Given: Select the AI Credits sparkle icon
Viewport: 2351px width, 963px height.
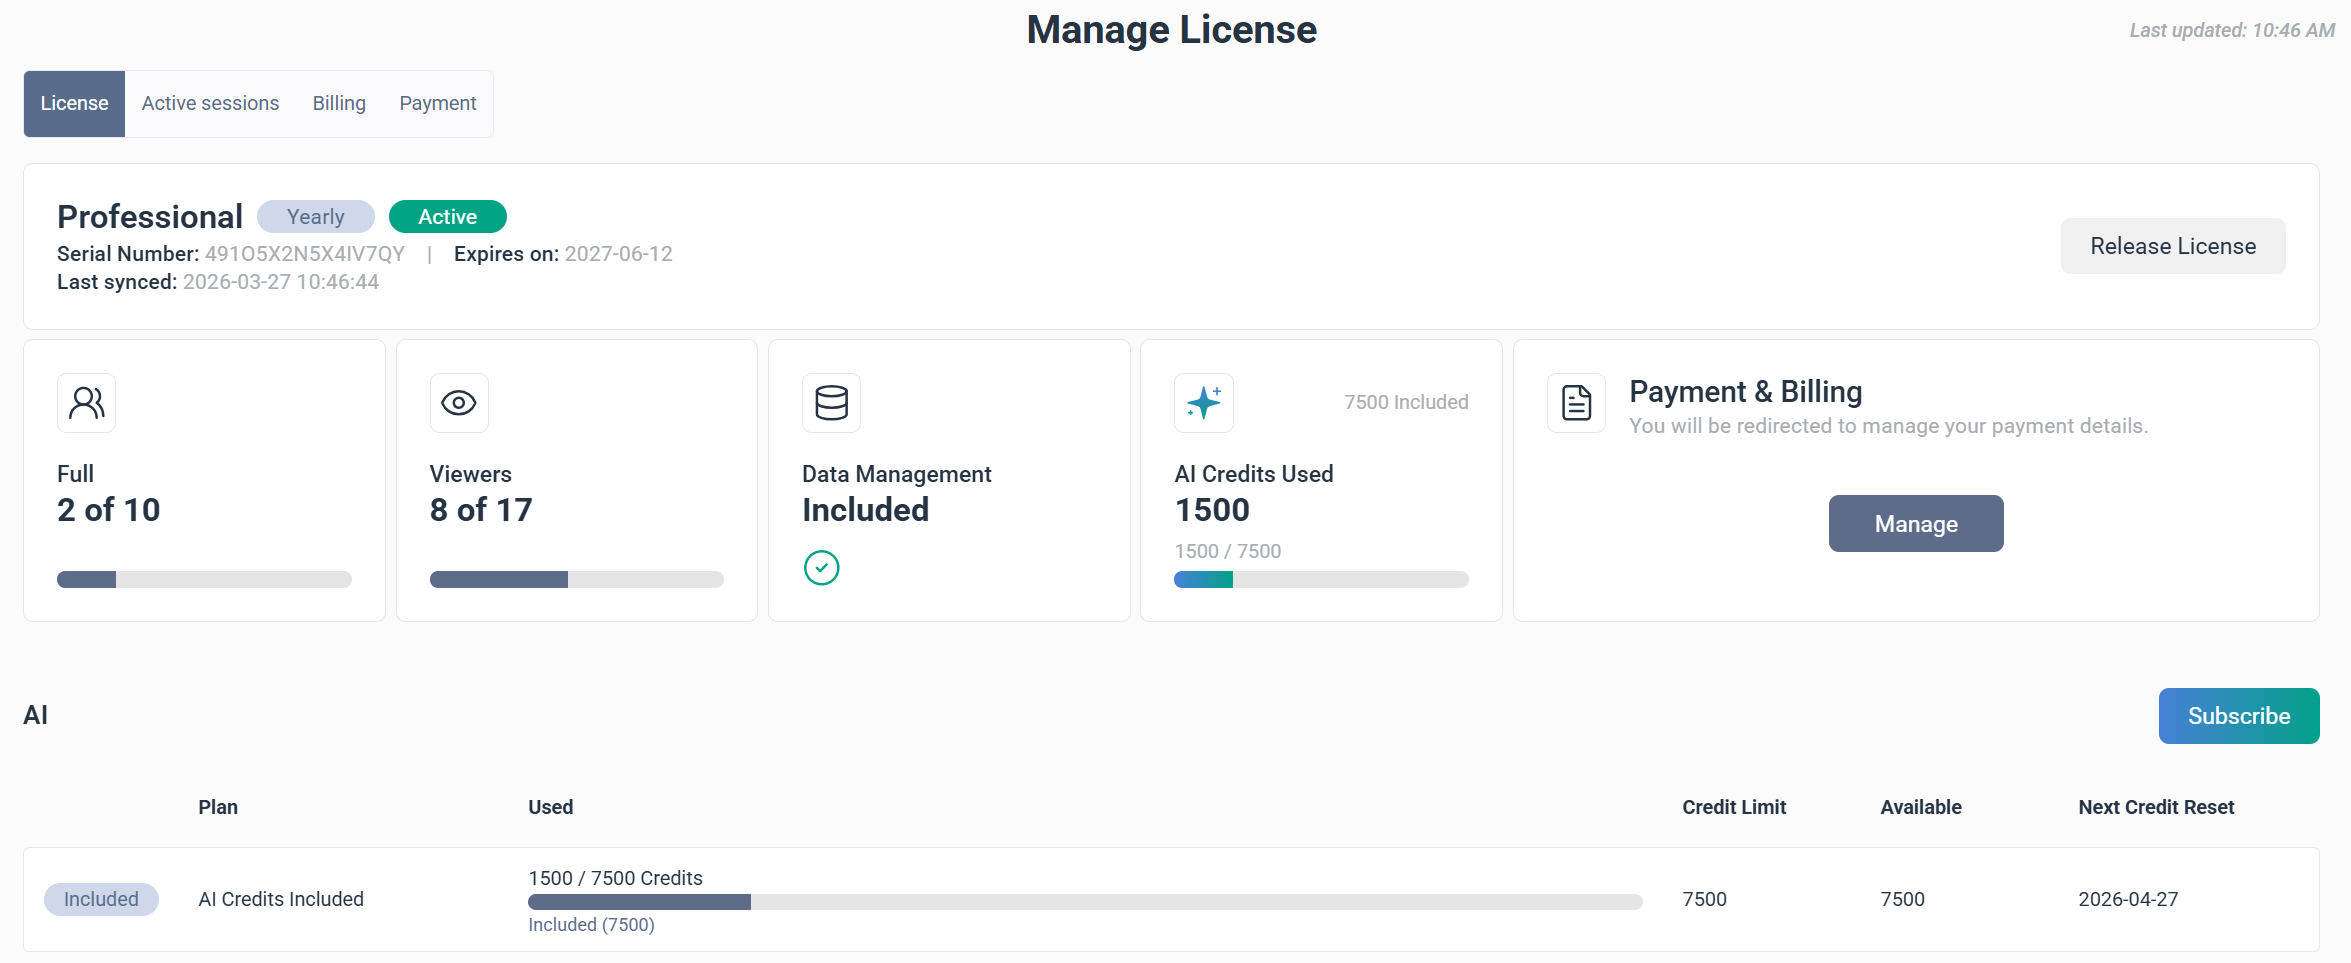Looking at the screenshot, I should 1203,403.
